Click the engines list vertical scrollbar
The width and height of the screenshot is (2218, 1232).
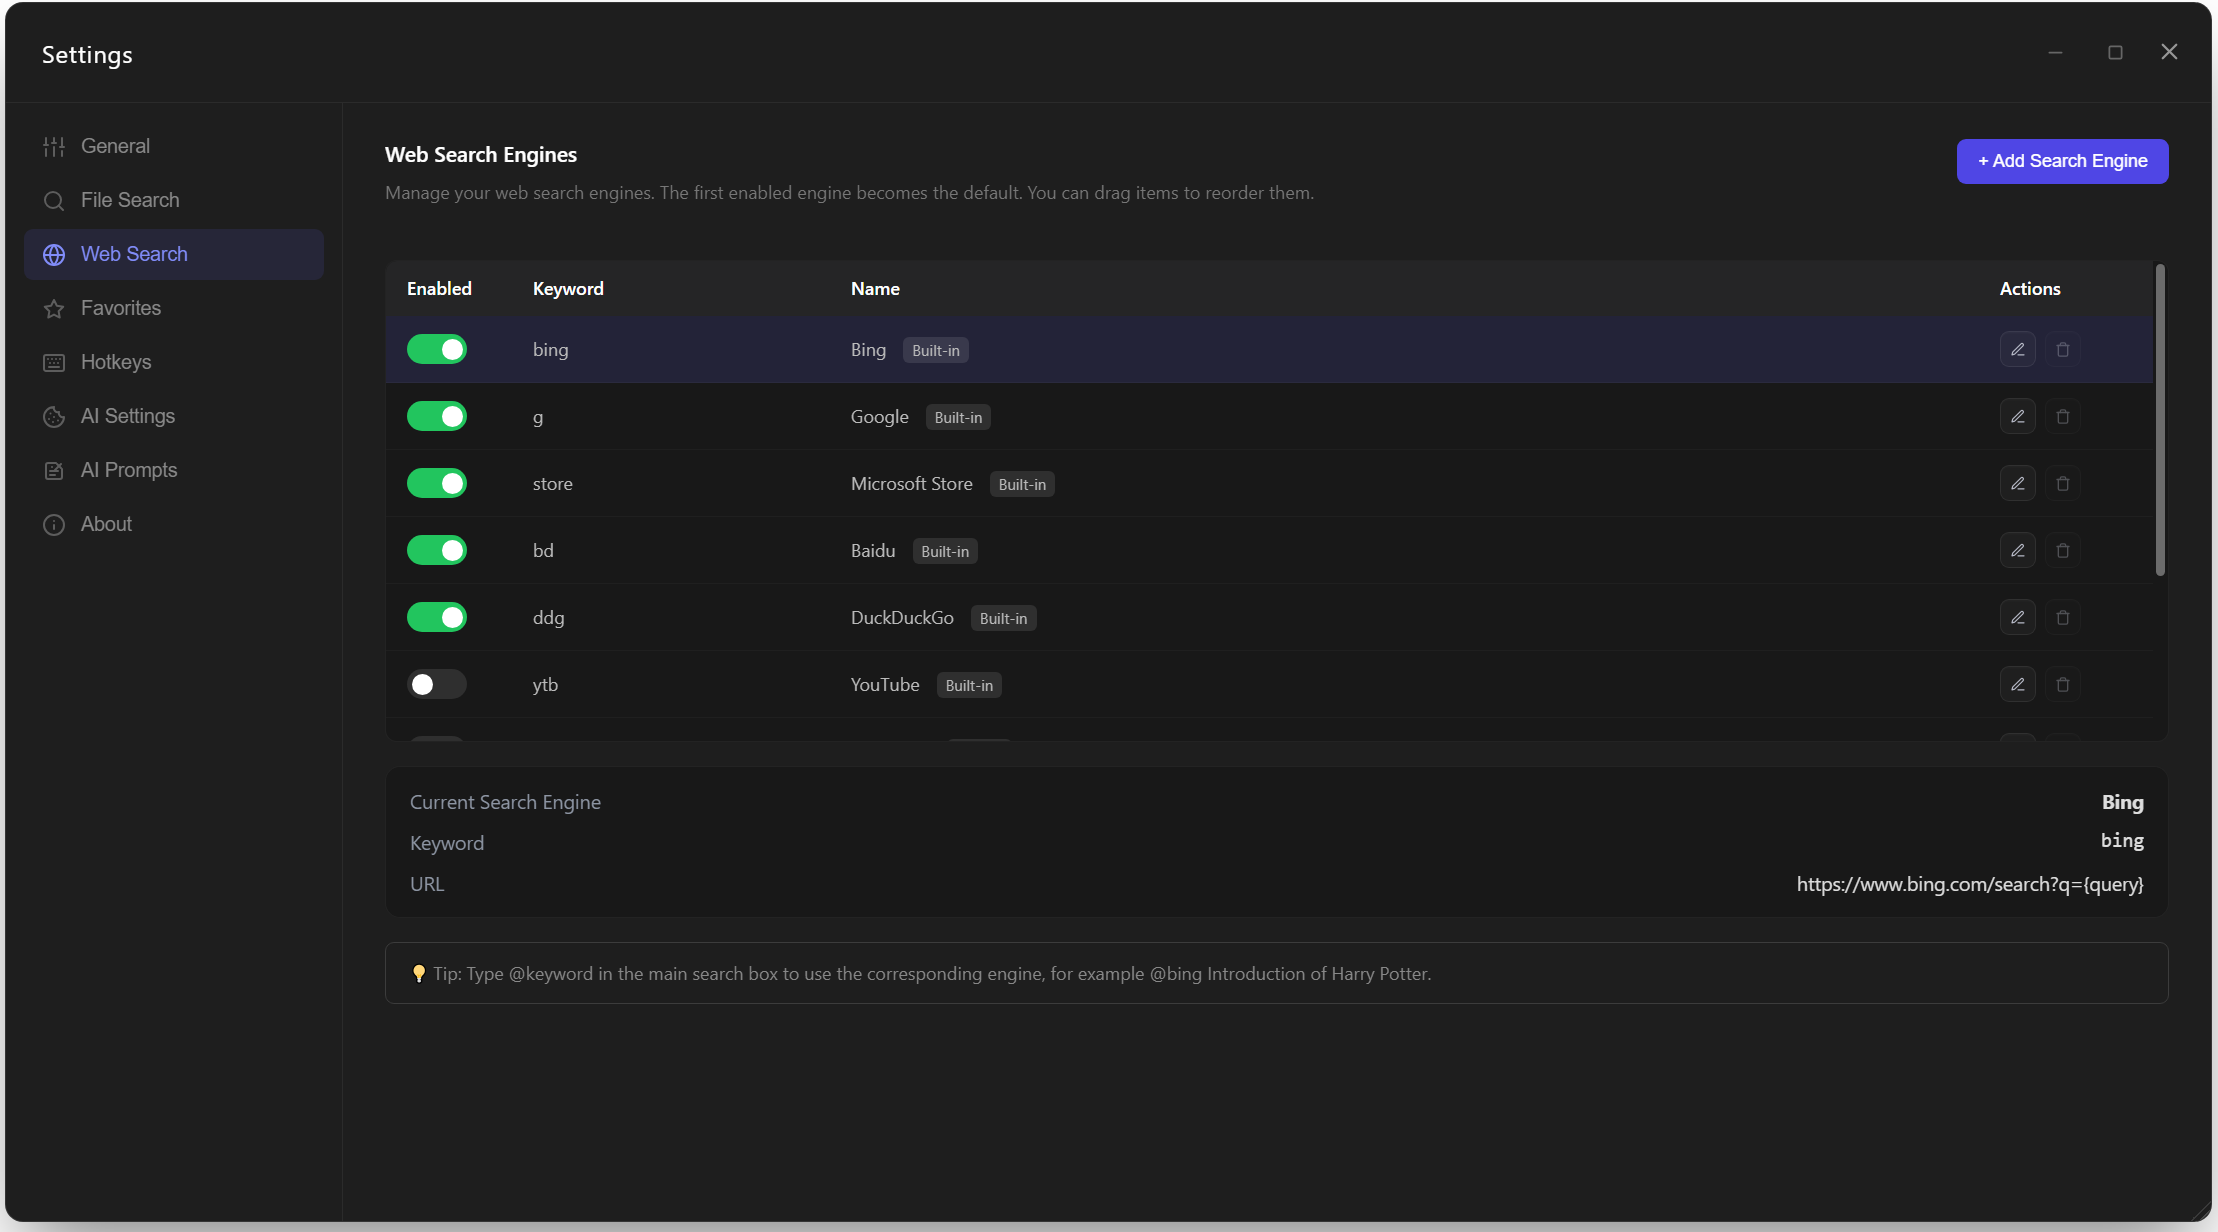[x=2160, y=420]
